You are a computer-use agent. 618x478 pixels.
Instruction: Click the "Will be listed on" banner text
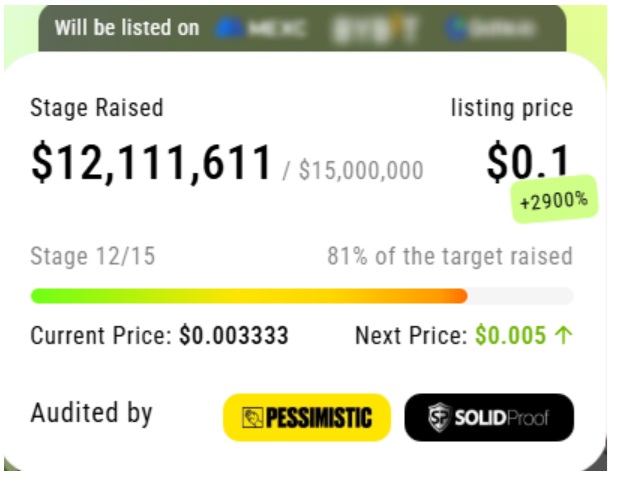(x=127, y=27)
